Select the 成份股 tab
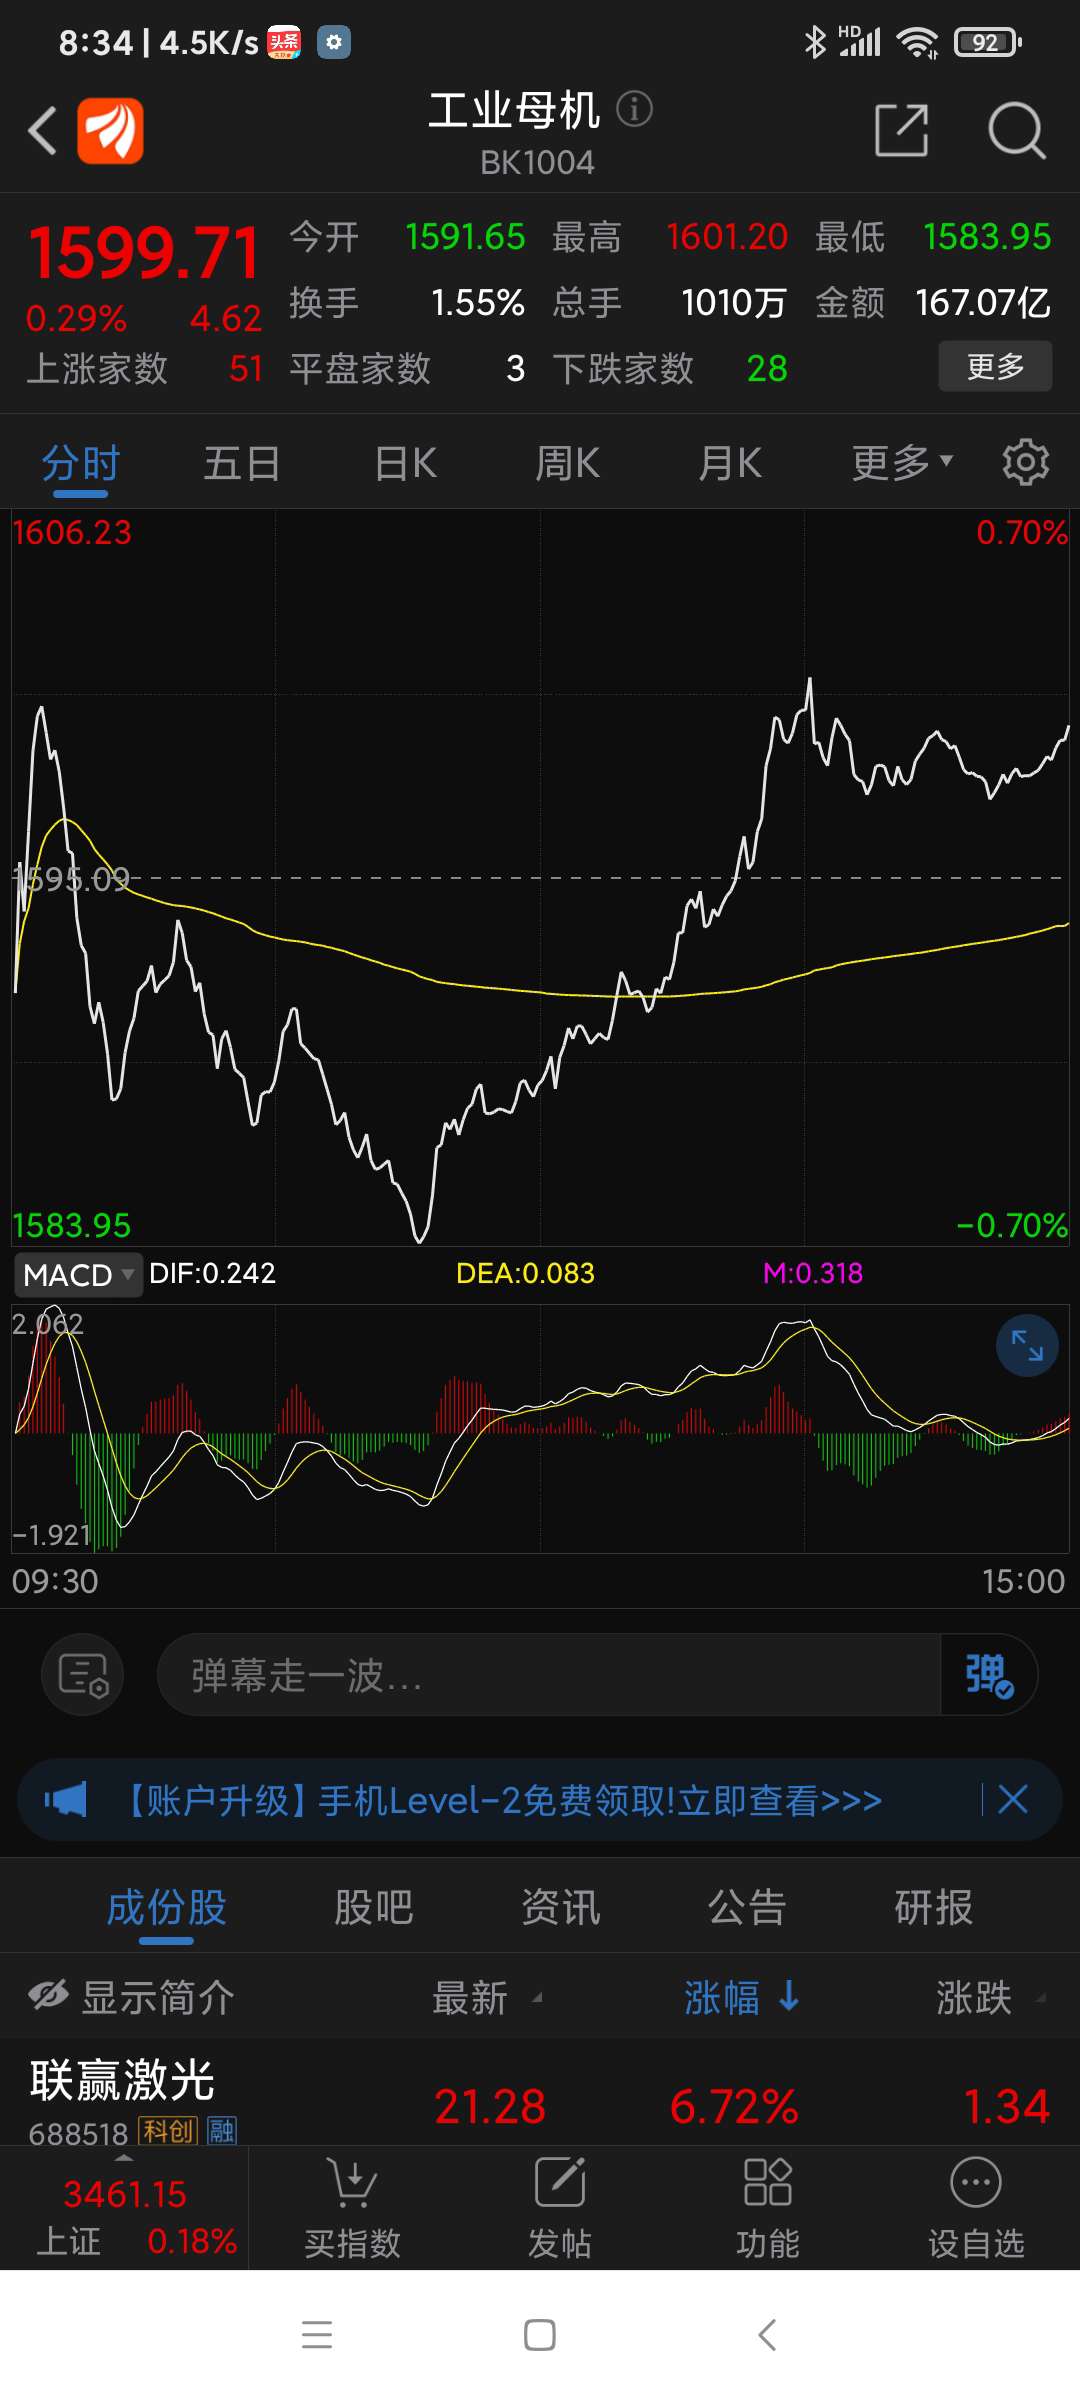Viewport: 1080px width, 2400px height. click(x=166, y=1907)
